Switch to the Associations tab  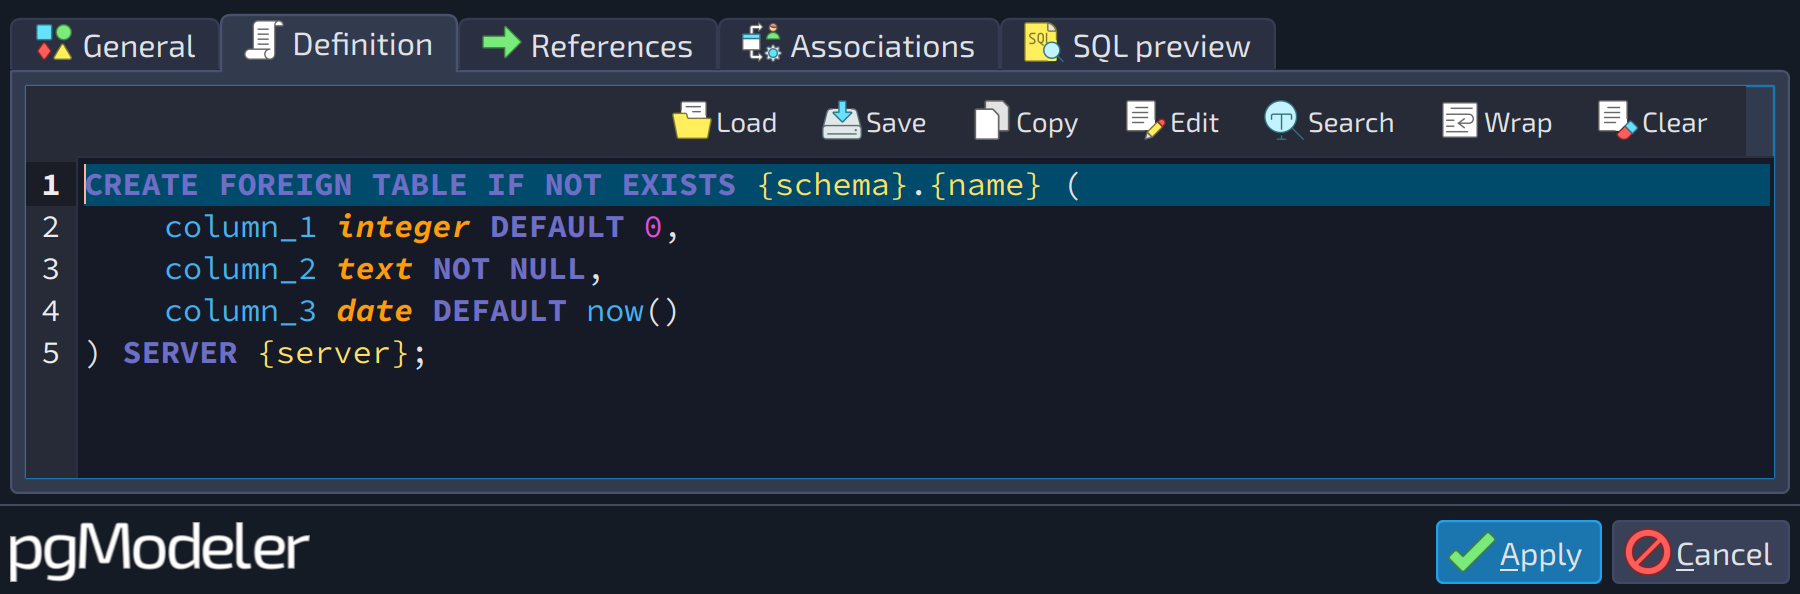pyautogui.click(x=858, y=46)
